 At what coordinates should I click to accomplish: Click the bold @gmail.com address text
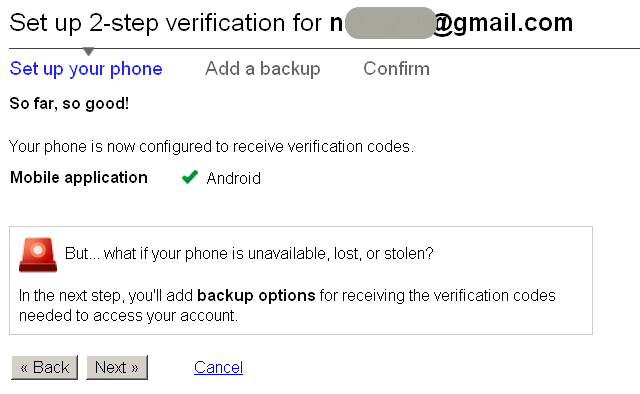tap(503, 22)
